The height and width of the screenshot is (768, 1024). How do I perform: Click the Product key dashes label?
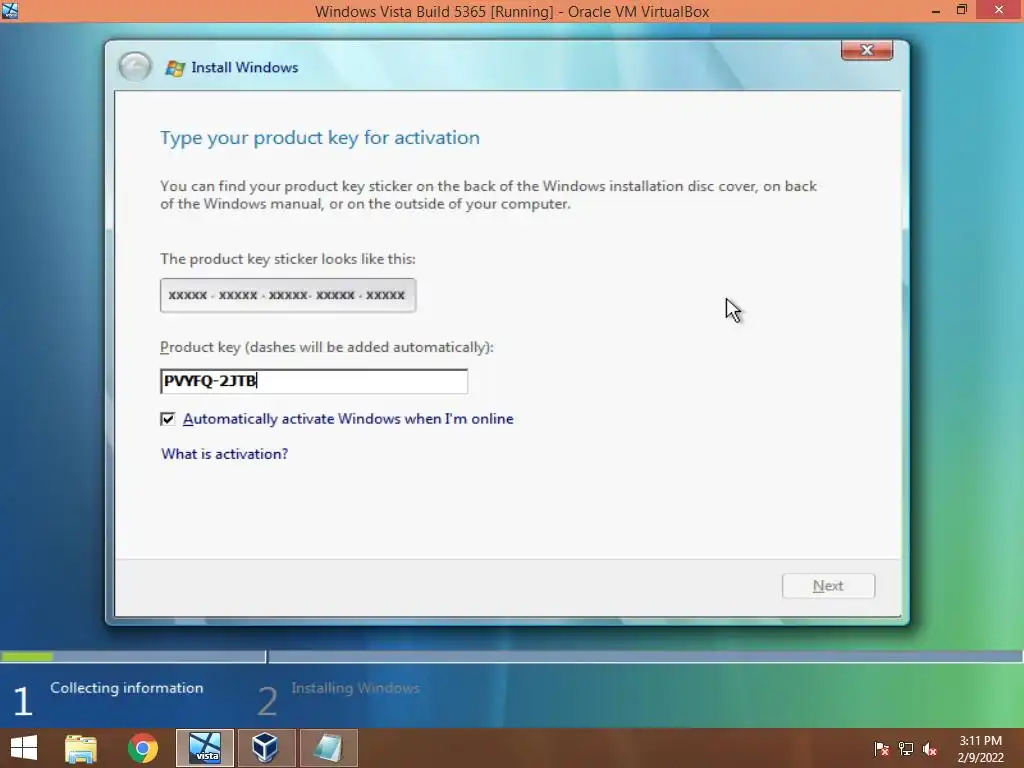pos(327,347)
